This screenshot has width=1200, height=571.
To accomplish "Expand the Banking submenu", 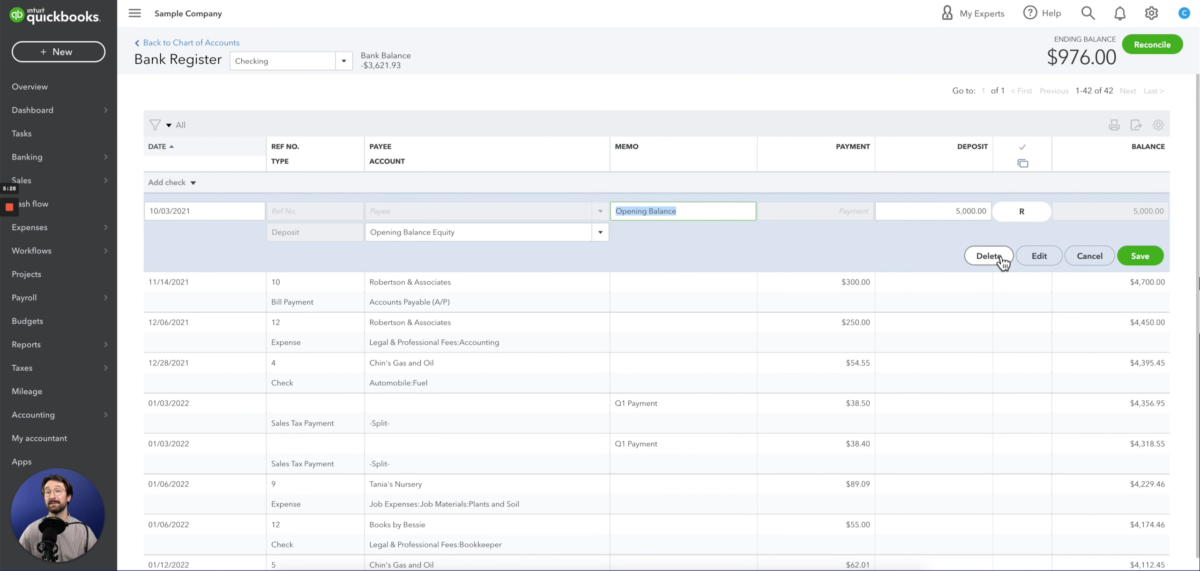I will [105, 157].
